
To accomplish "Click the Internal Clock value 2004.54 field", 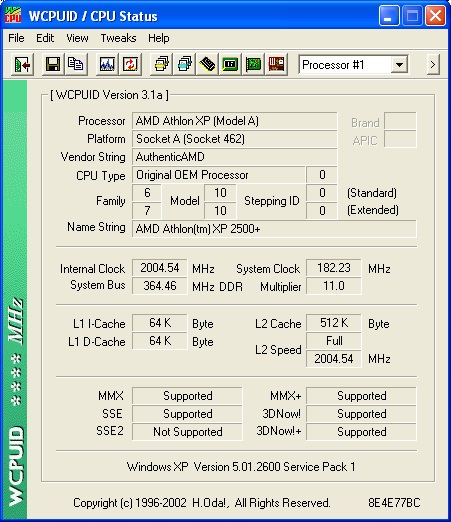I will [x=160, y=268].
